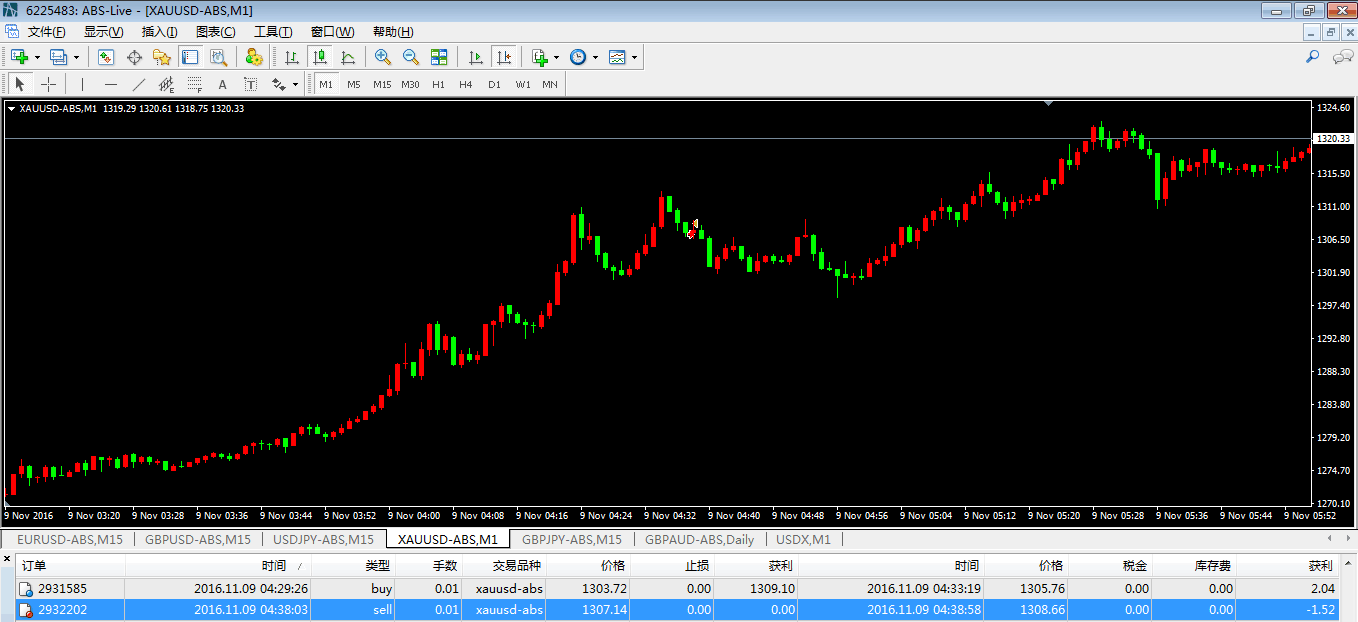1358x622 pixels.
Task: Select the Trendline tool
Action: (139, 84)
